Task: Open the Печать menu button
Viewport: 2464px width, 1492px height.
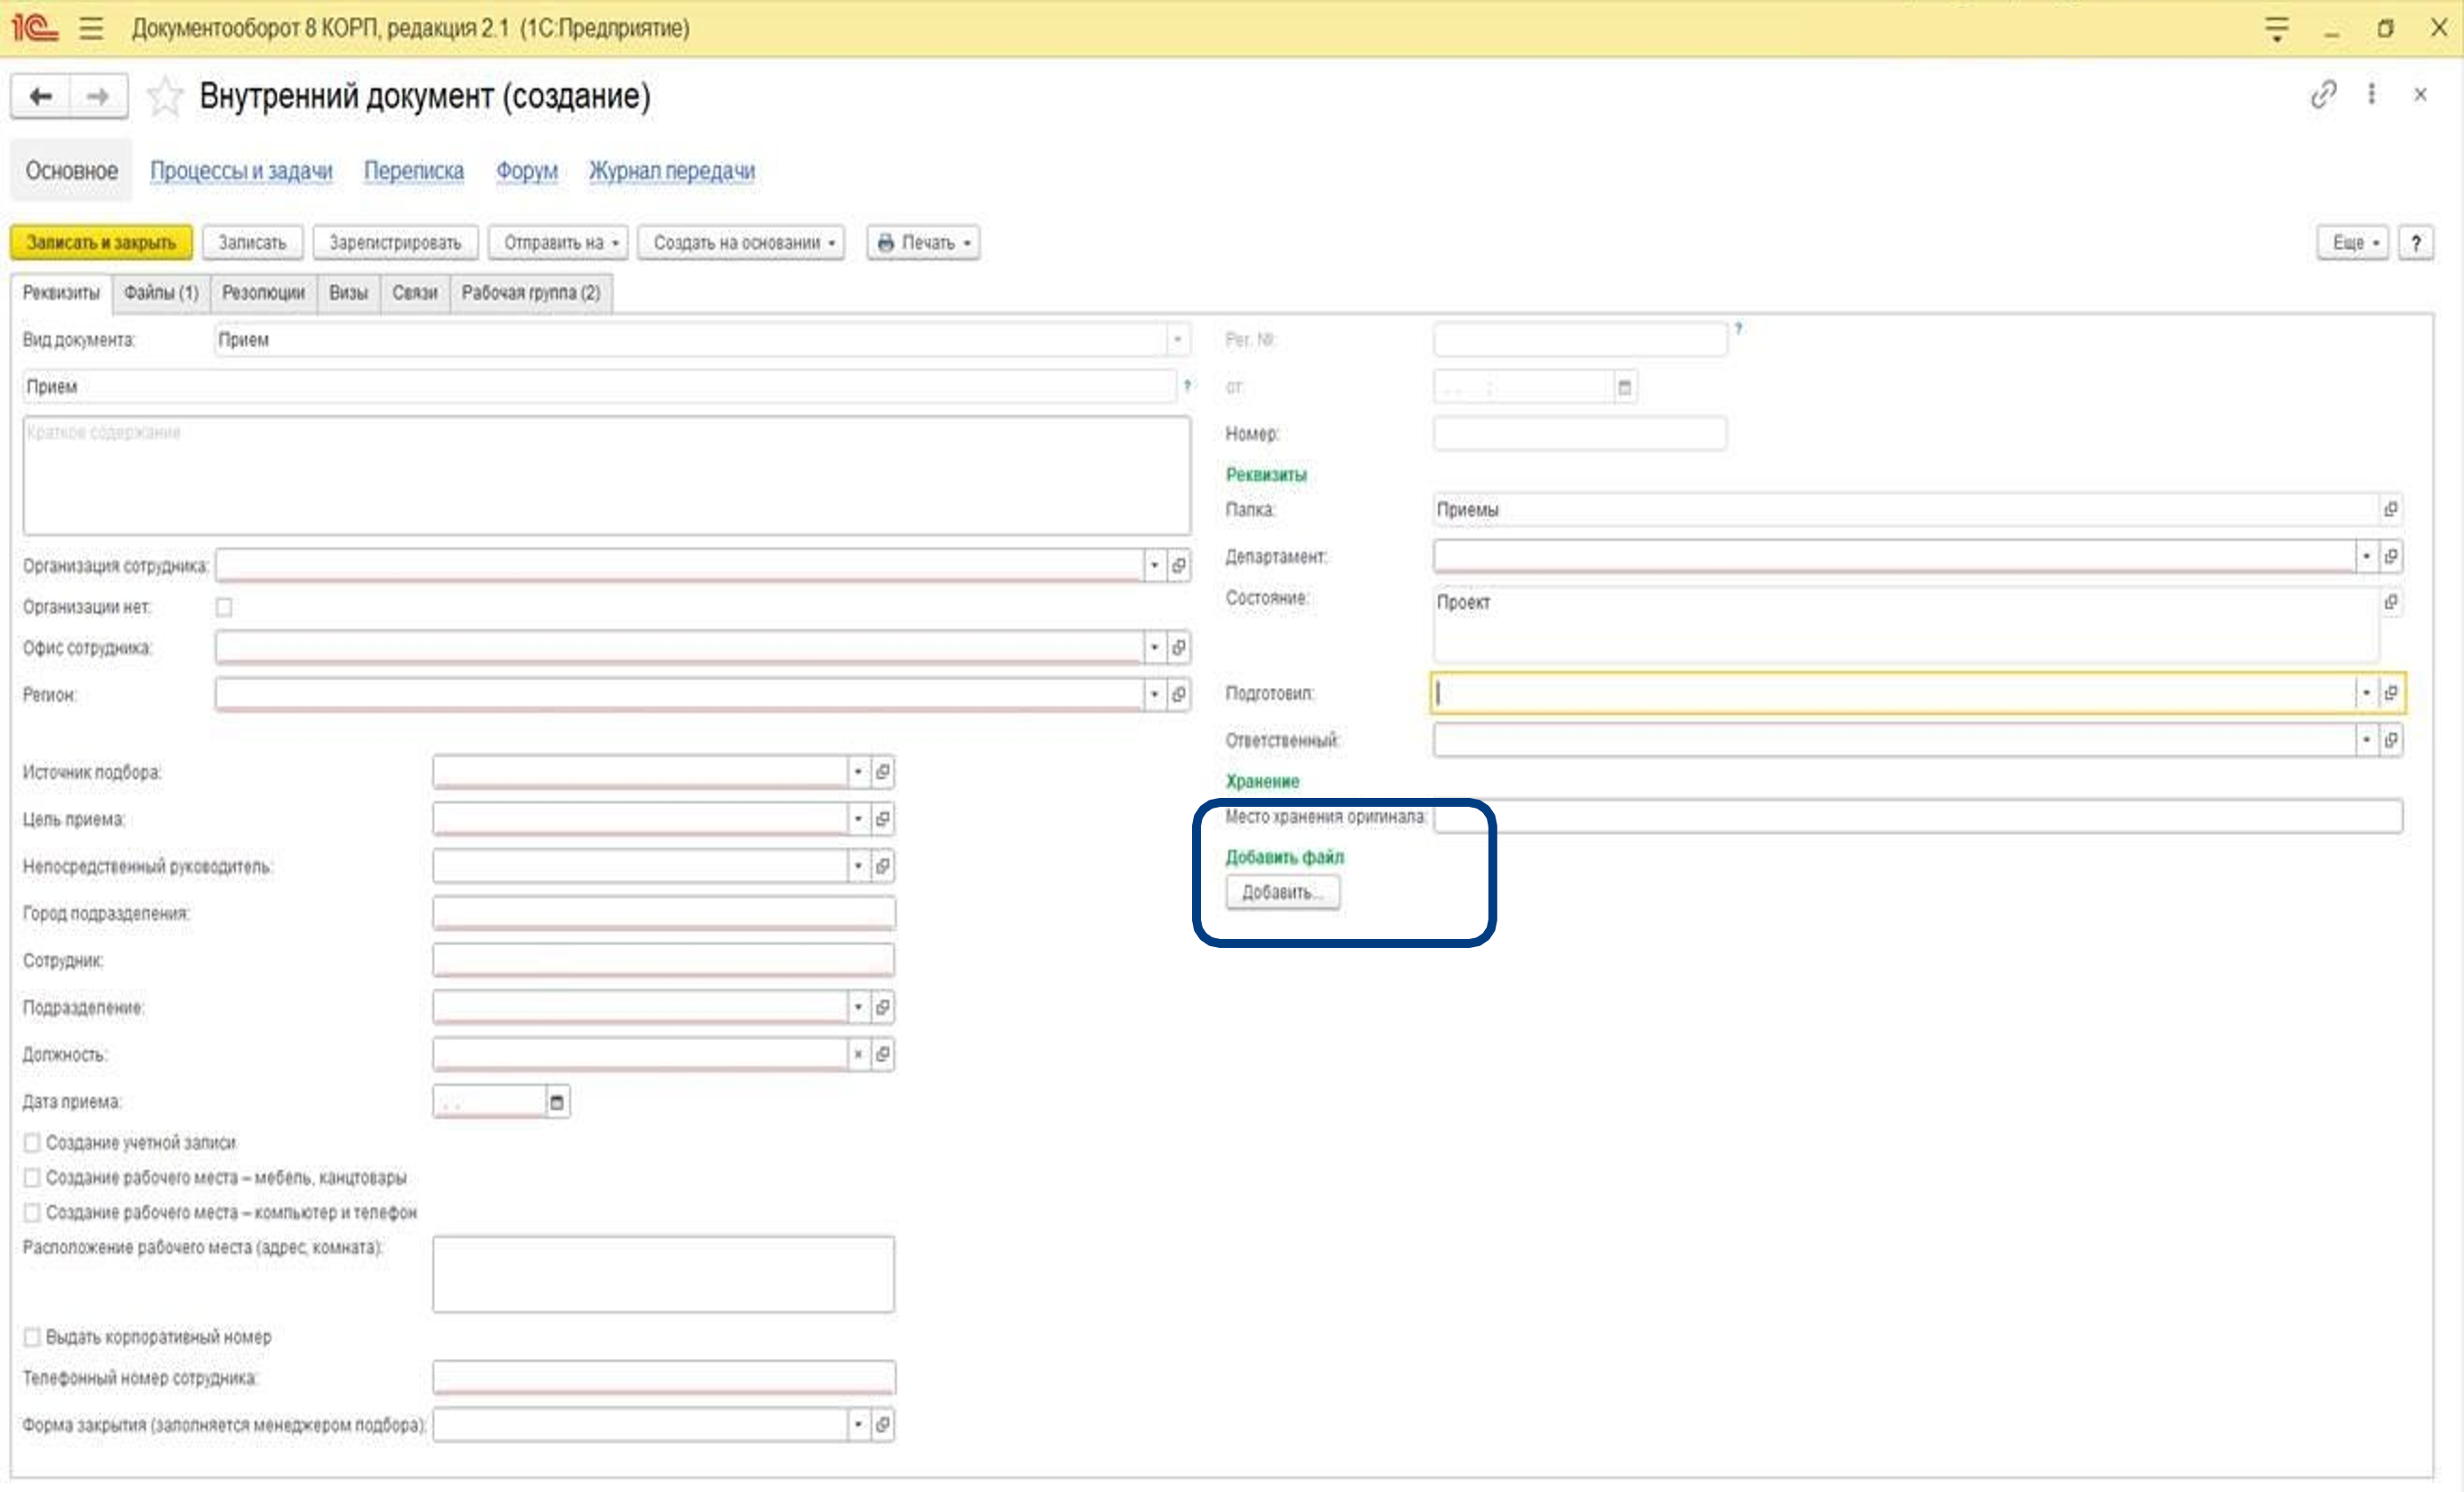Action: tap(923, 242)
